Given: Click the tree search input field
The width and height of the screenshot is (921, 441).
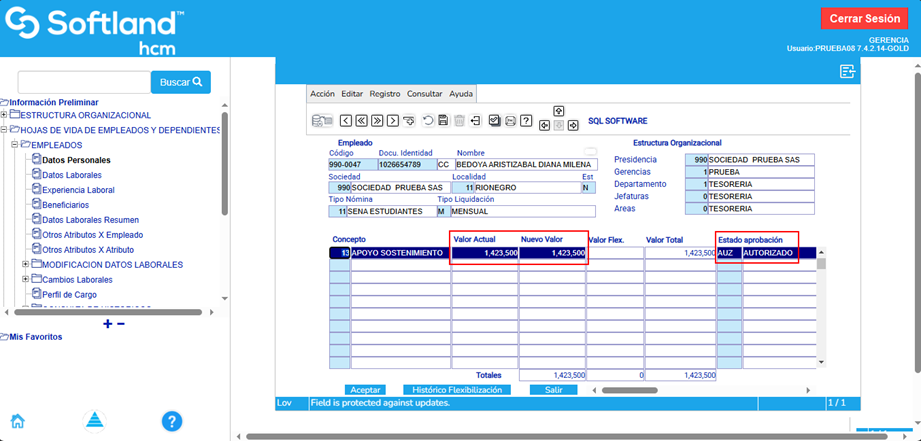Looking at the screenshot, I should 83,82.
